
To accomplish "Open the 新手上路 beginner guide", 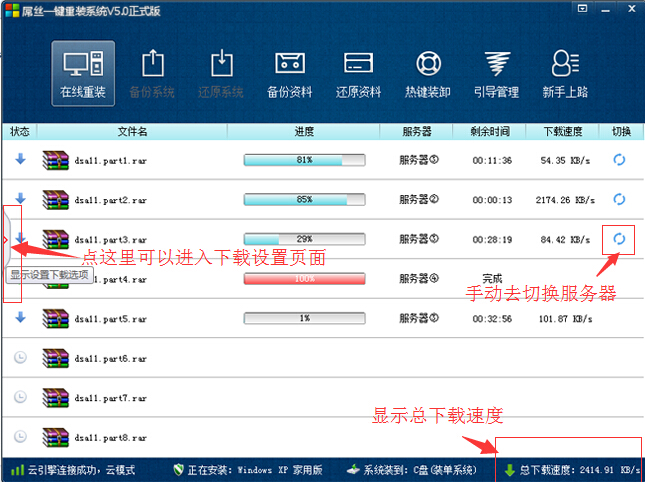I will click(x=563, y=72).
